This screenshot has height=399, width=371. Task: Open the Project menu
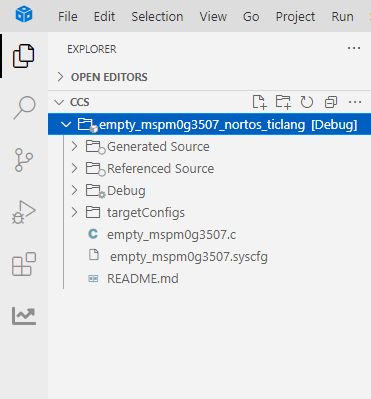(x=295, y=16)
